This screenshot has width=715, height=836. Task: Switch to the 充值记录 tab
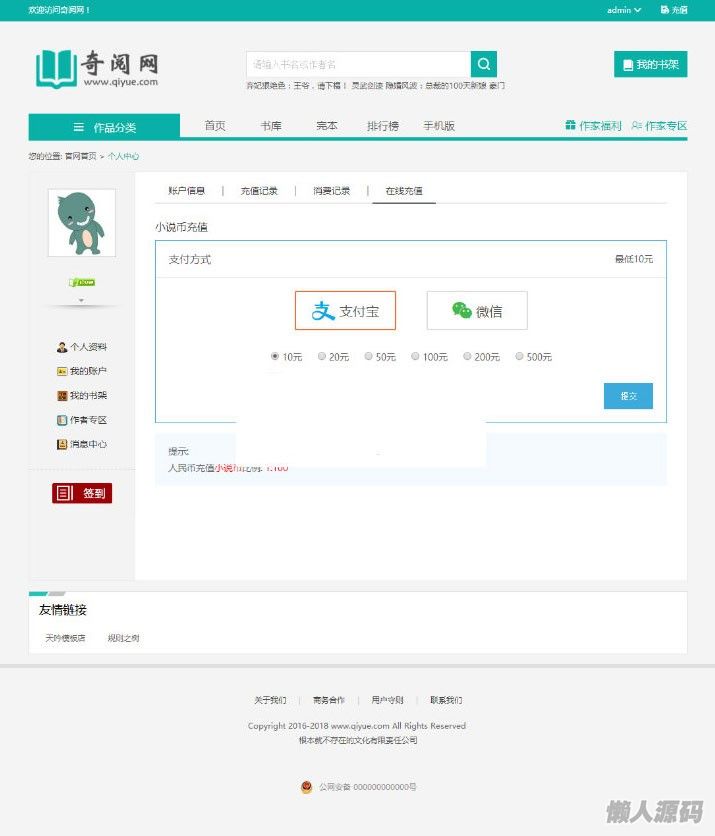[x=259, y=191]
